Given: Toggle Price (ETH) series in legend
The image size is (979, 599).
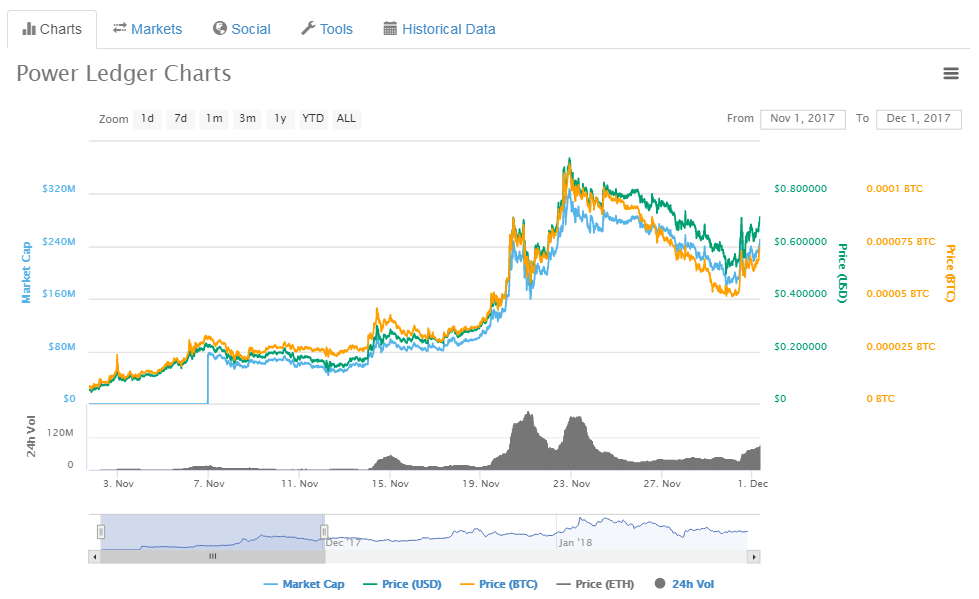Looking at the screenshot, I should coord(595,584).
